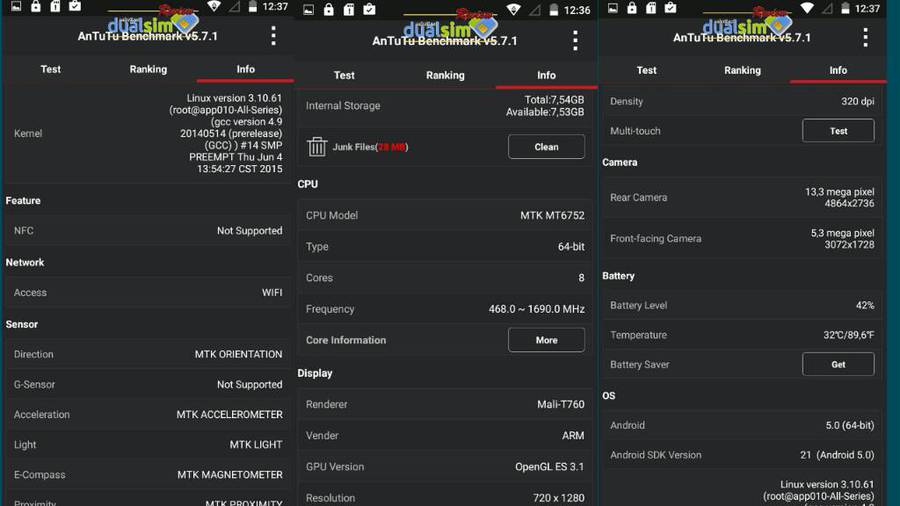Tap the NFC Not Supported row
Screen dimensions: 900x506
[x=148, y=231]
